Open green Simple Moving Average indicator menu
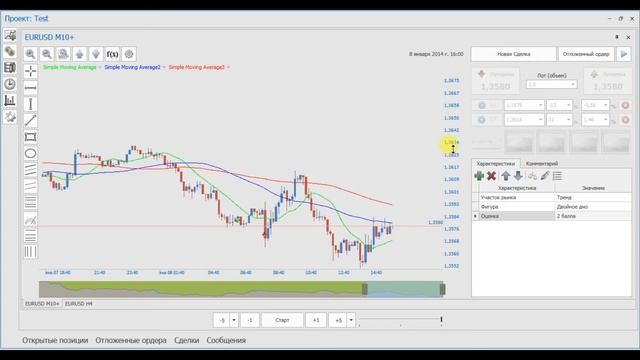The image size is (640, 360). [100, 67]
